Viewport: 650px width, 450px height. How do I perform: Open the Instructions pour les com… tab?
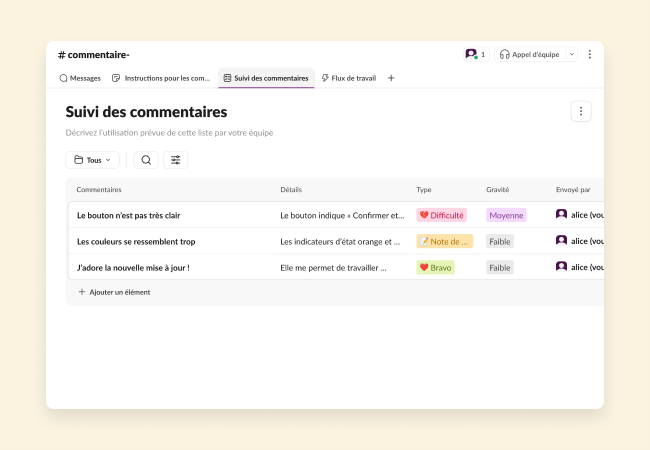coord(161,78)
